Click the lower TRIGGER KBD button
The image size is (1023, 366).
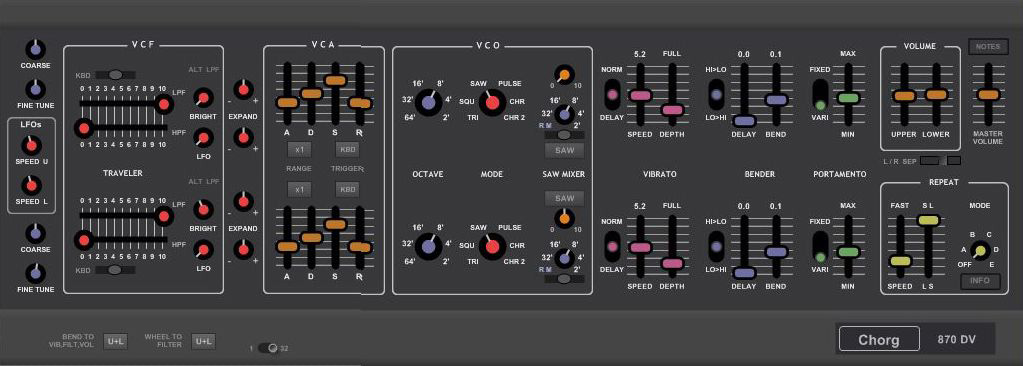[x=348, y=190]
